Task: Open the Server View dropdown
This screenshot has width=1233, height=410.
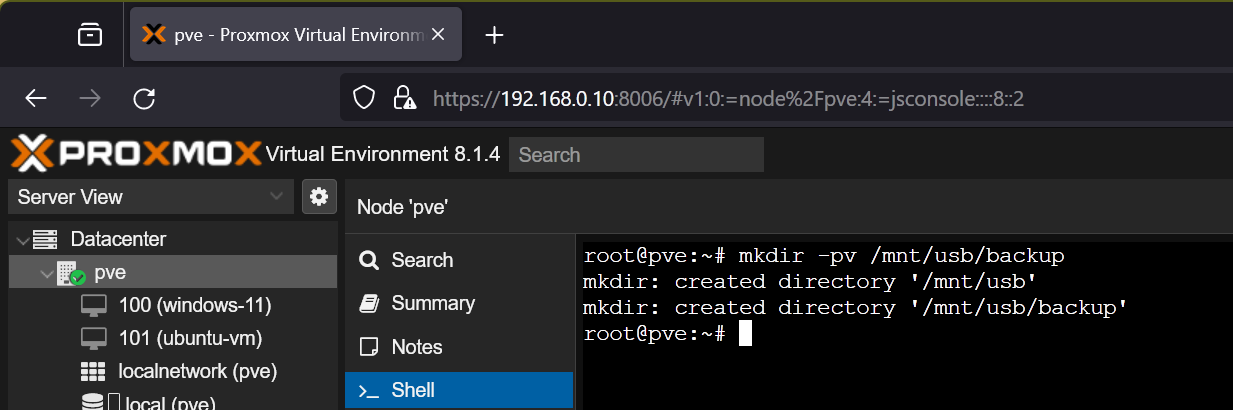Action: [151, 197]
